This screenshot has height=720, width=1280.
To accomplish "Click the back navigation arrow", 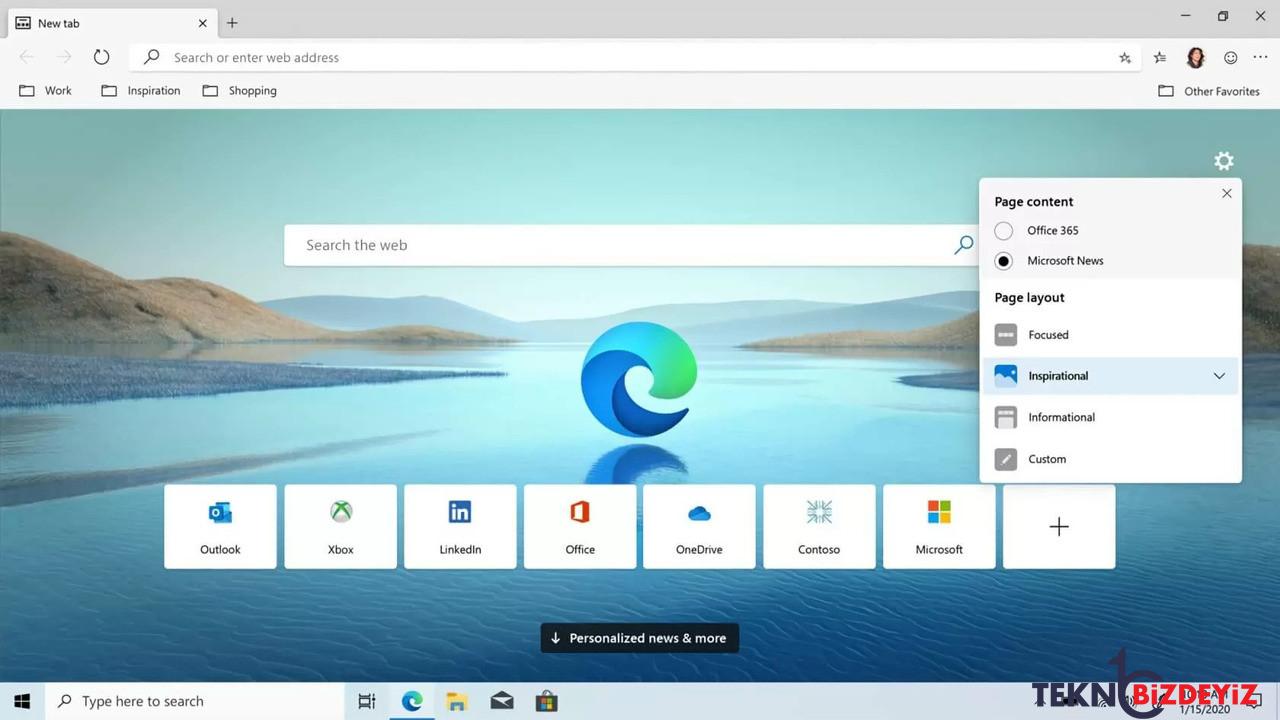I will 27,57.
